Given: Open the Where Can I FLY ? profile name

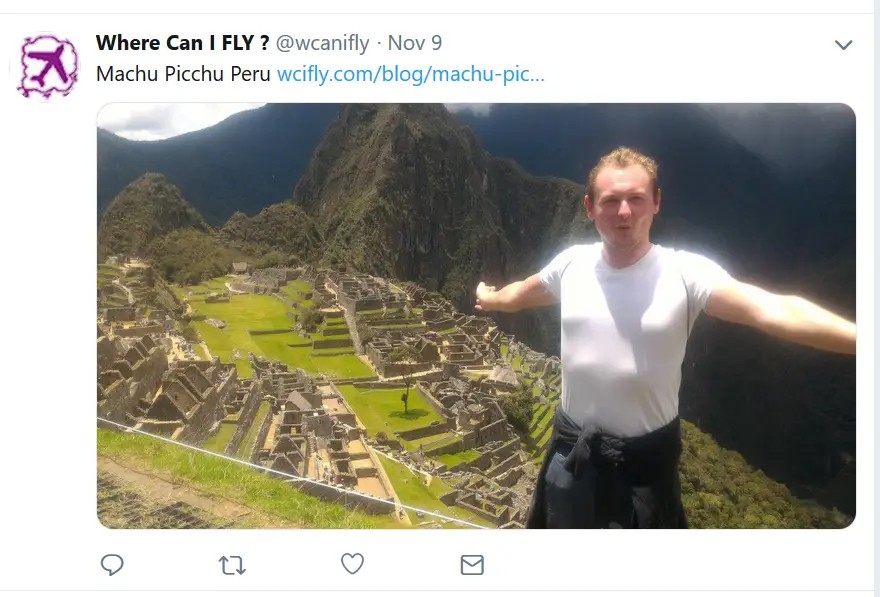Looking at the screenshot, I should click(x=182, y=43).
